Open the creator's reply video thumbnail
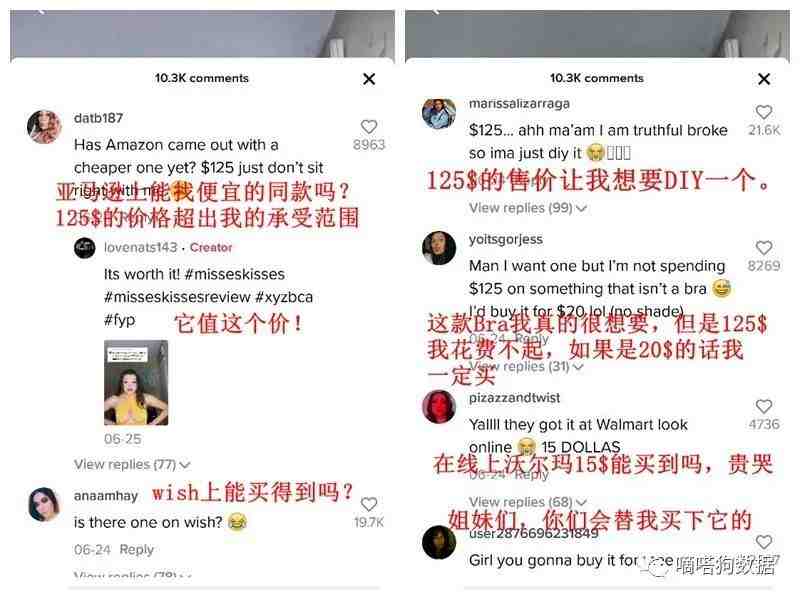The image size is (800, 600). [136, 383]
